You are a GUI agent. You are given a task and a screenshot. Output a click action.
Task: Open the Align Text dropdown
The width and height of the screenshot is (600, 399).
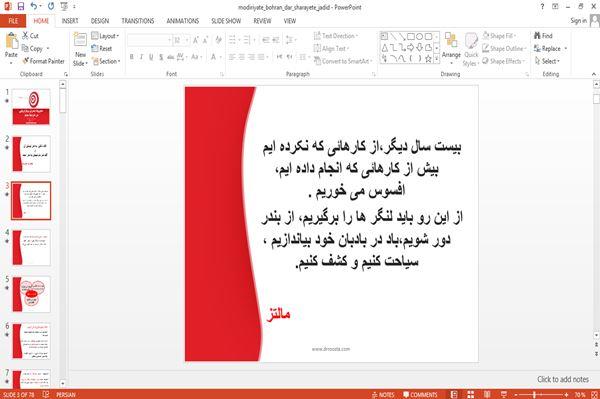(331, 48)
